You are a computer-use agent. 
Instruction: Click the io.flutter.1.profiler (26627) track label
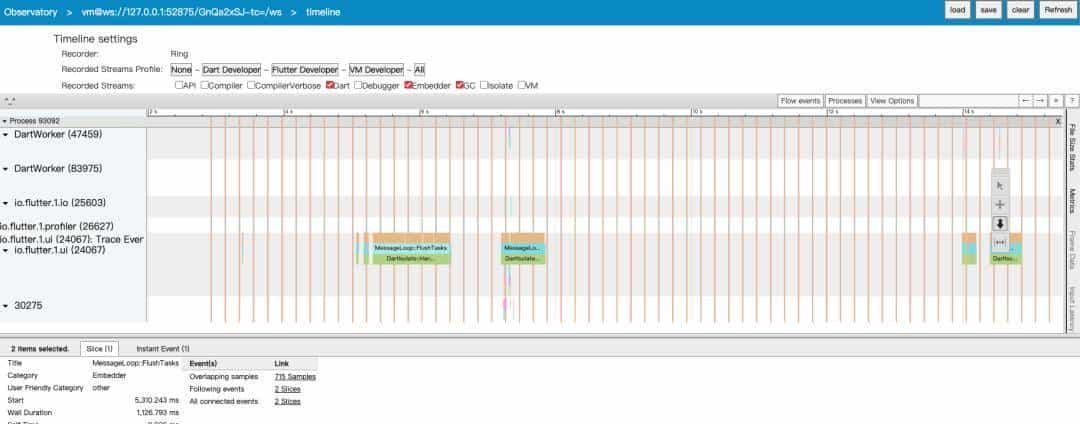(x=56, y=226)
